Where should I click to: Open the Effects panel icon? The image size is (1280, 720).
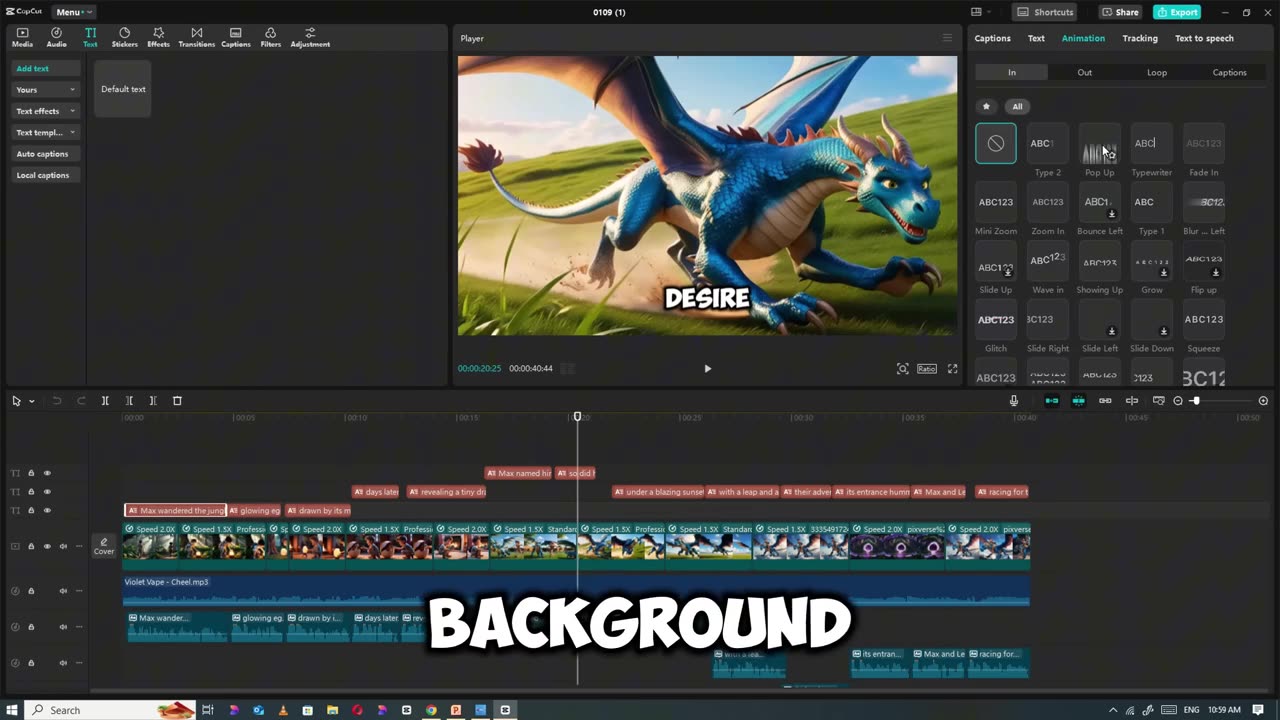(x=158, y=37)
